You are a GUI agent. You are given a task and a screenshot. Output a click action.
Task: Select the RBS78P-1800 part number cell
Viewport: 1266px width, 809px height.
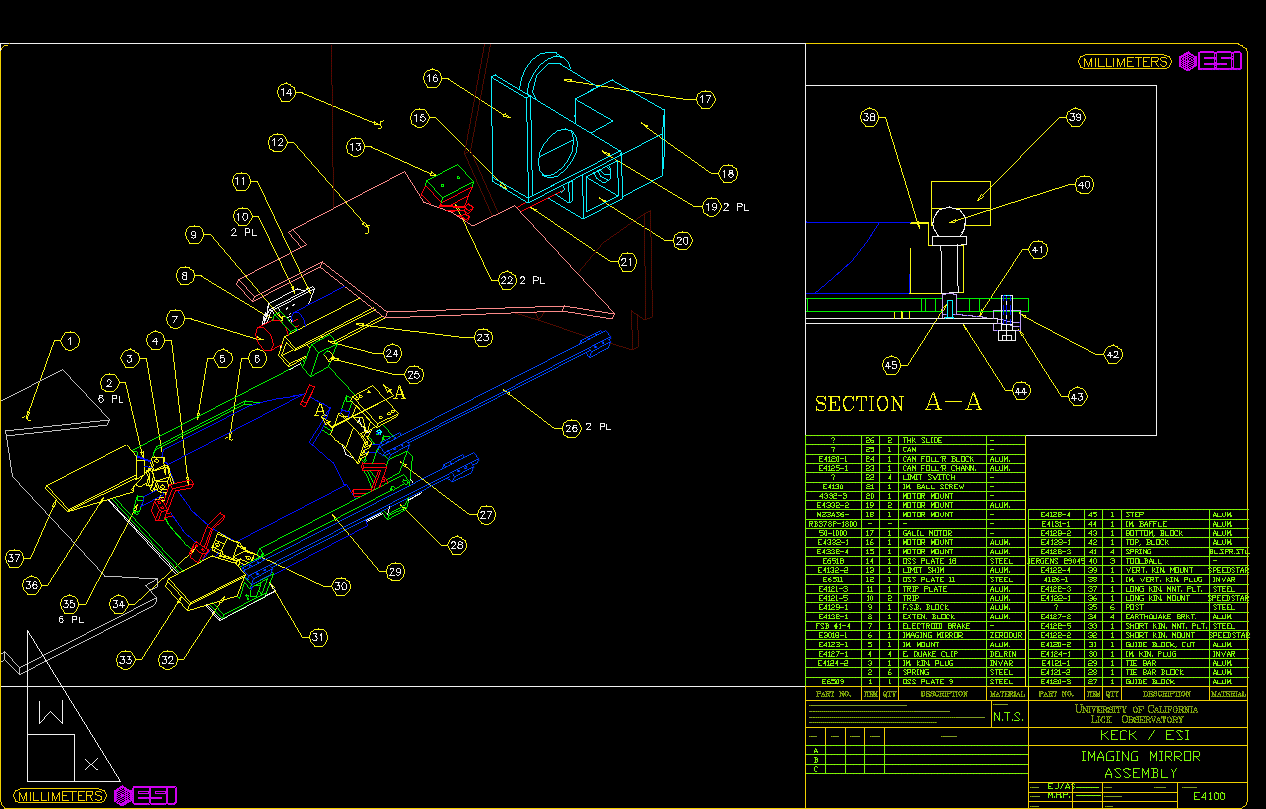[x=832, y=524]
